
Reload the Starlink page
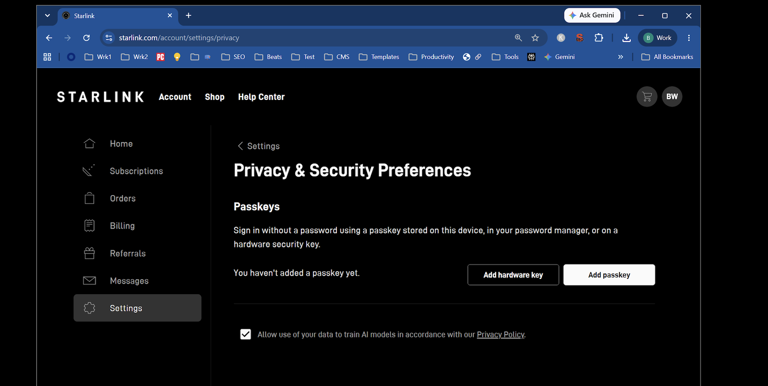tap(86, 38)
